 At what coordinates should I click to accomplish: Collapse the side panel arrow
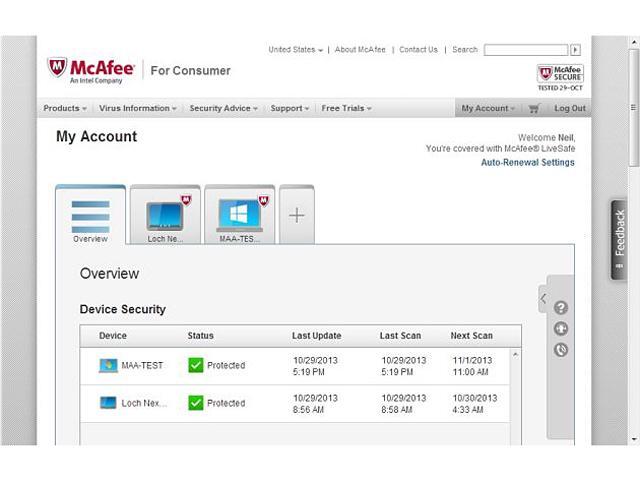pos(543,298)
